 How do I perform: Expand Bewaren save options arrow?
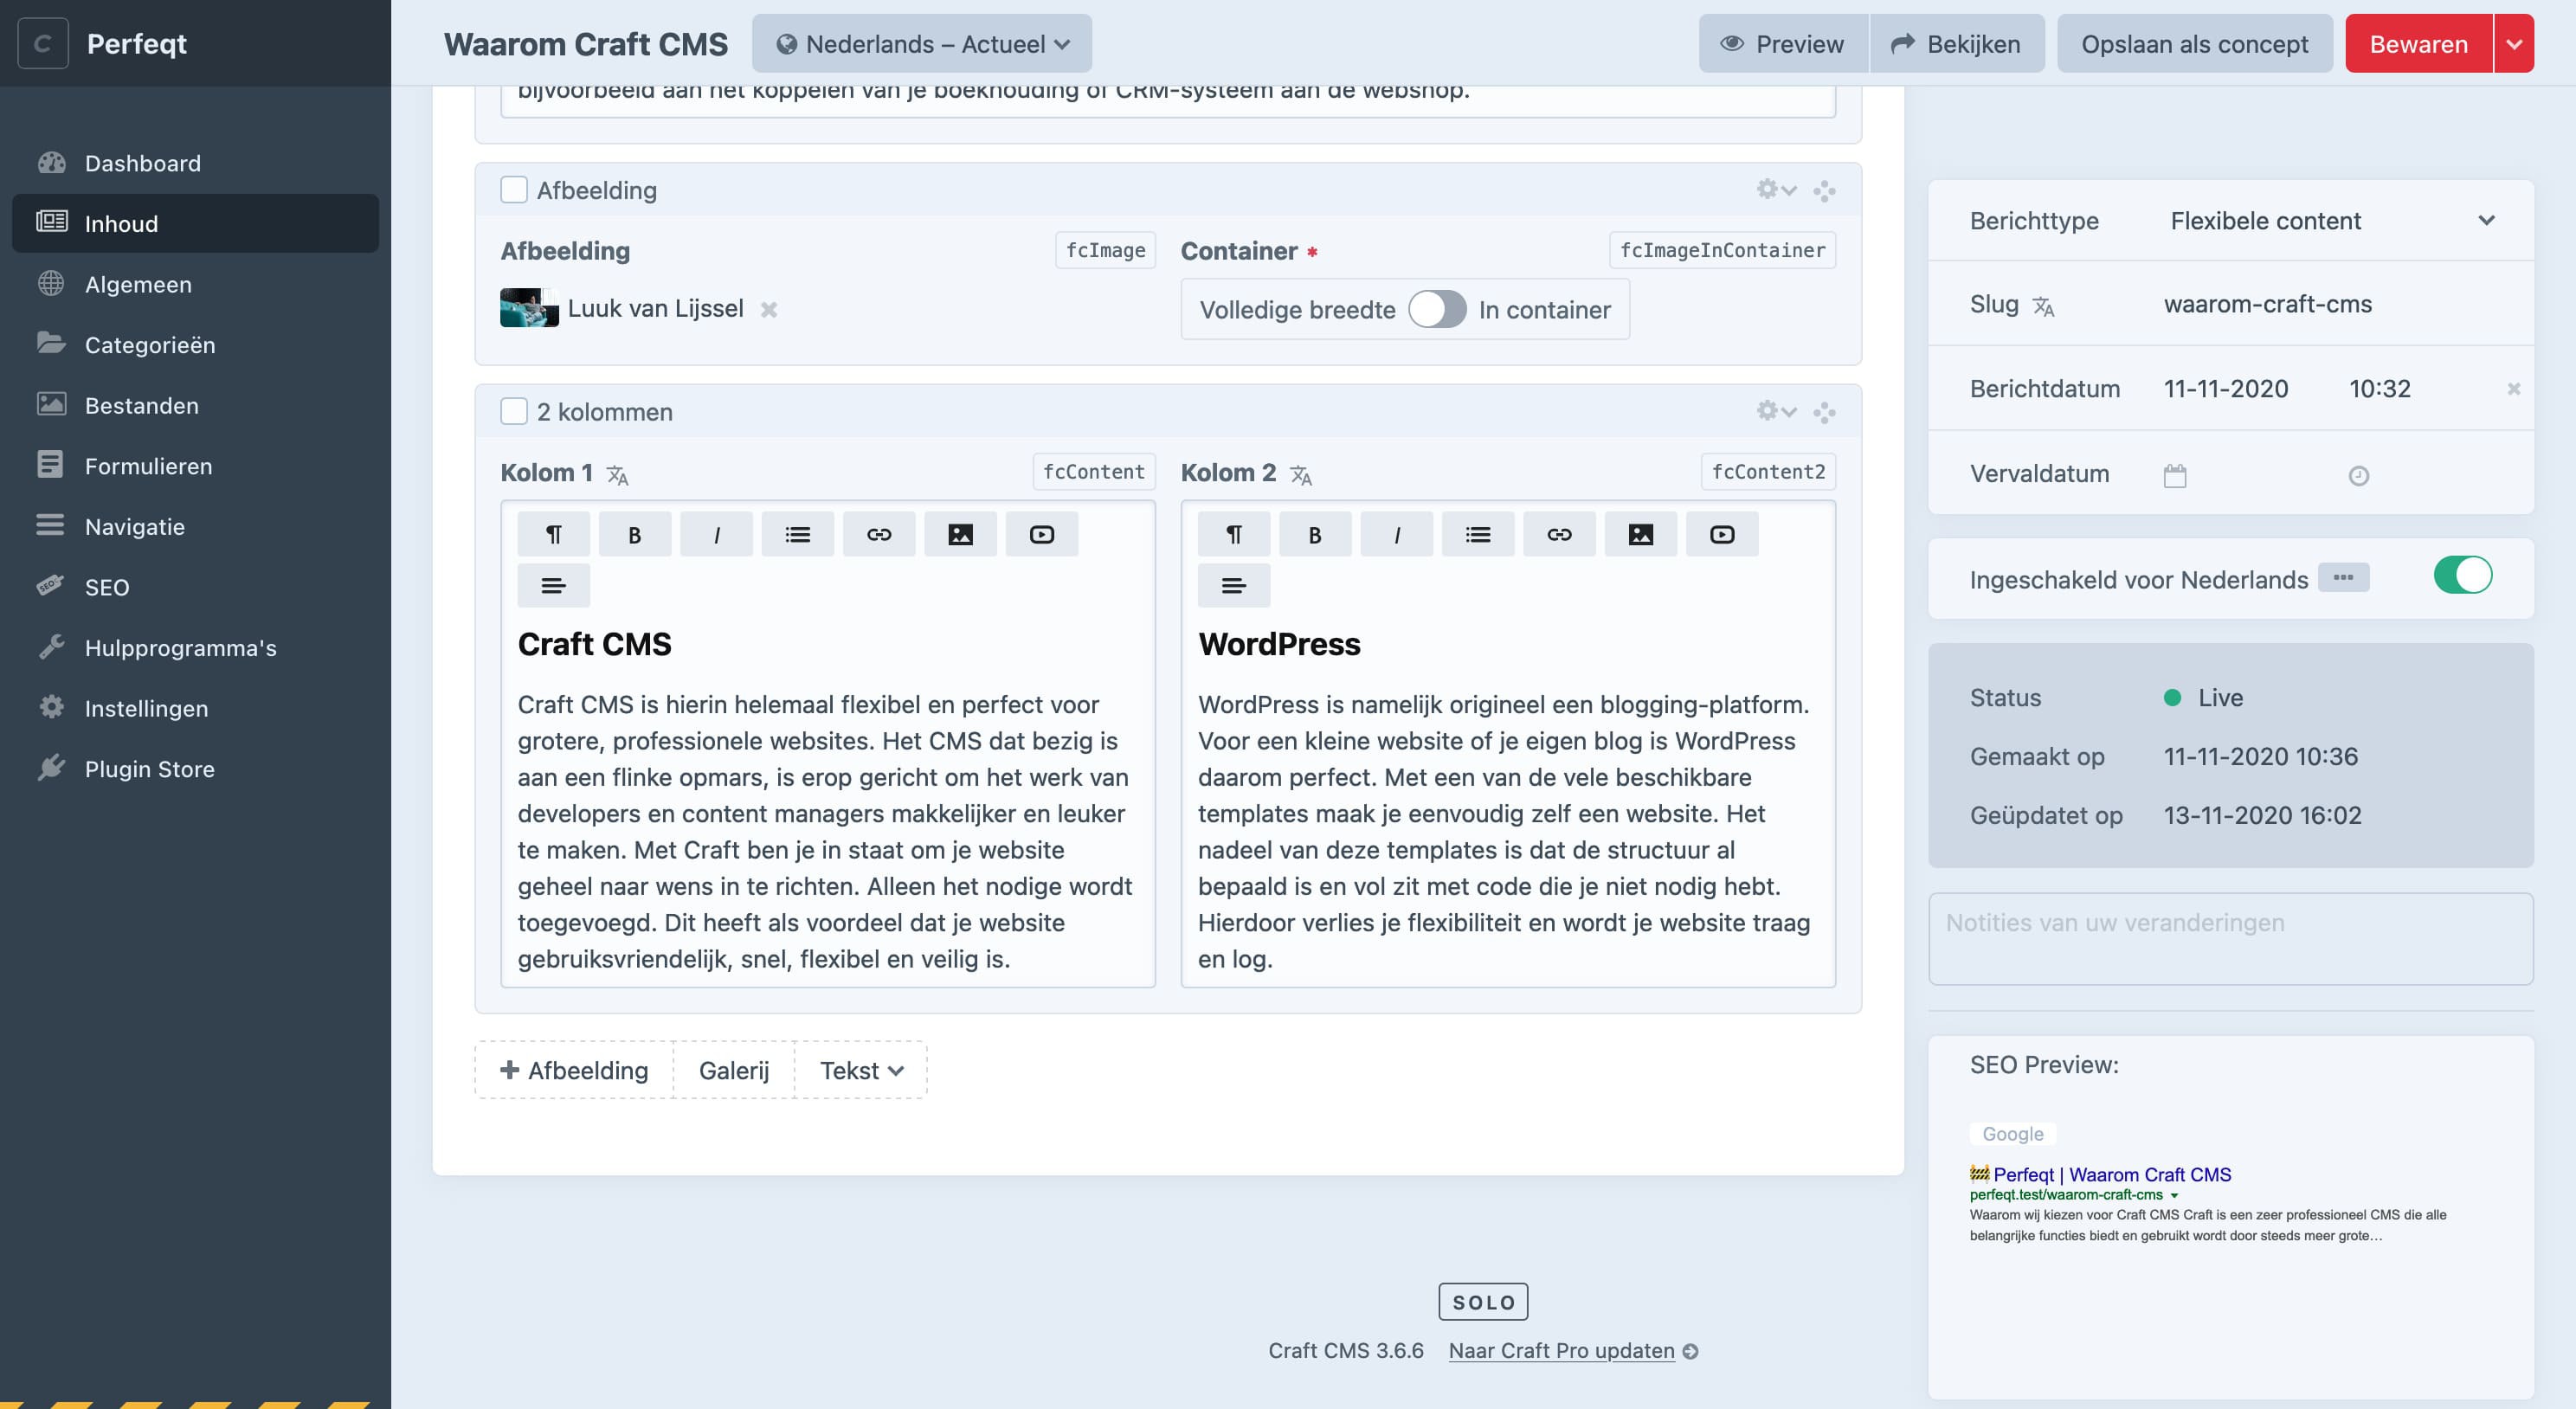pyautogui.click(x=2514, y=43)
